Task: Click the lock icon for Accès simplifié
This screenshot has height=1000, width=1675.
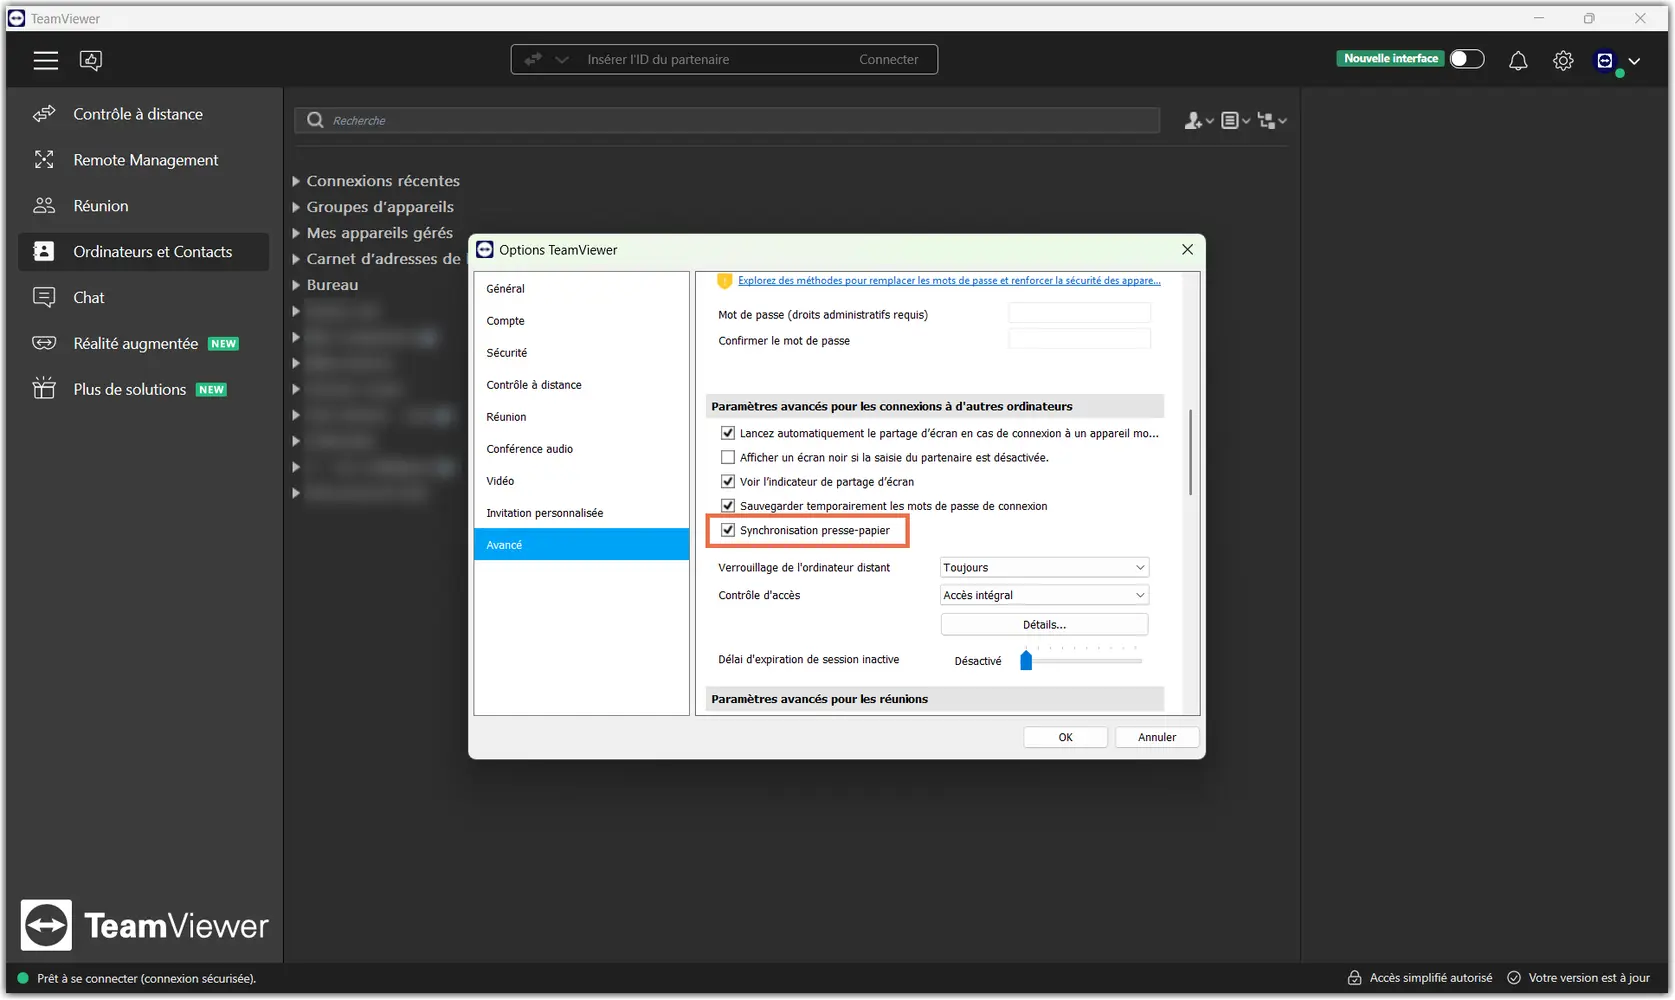Action: 1355,978
